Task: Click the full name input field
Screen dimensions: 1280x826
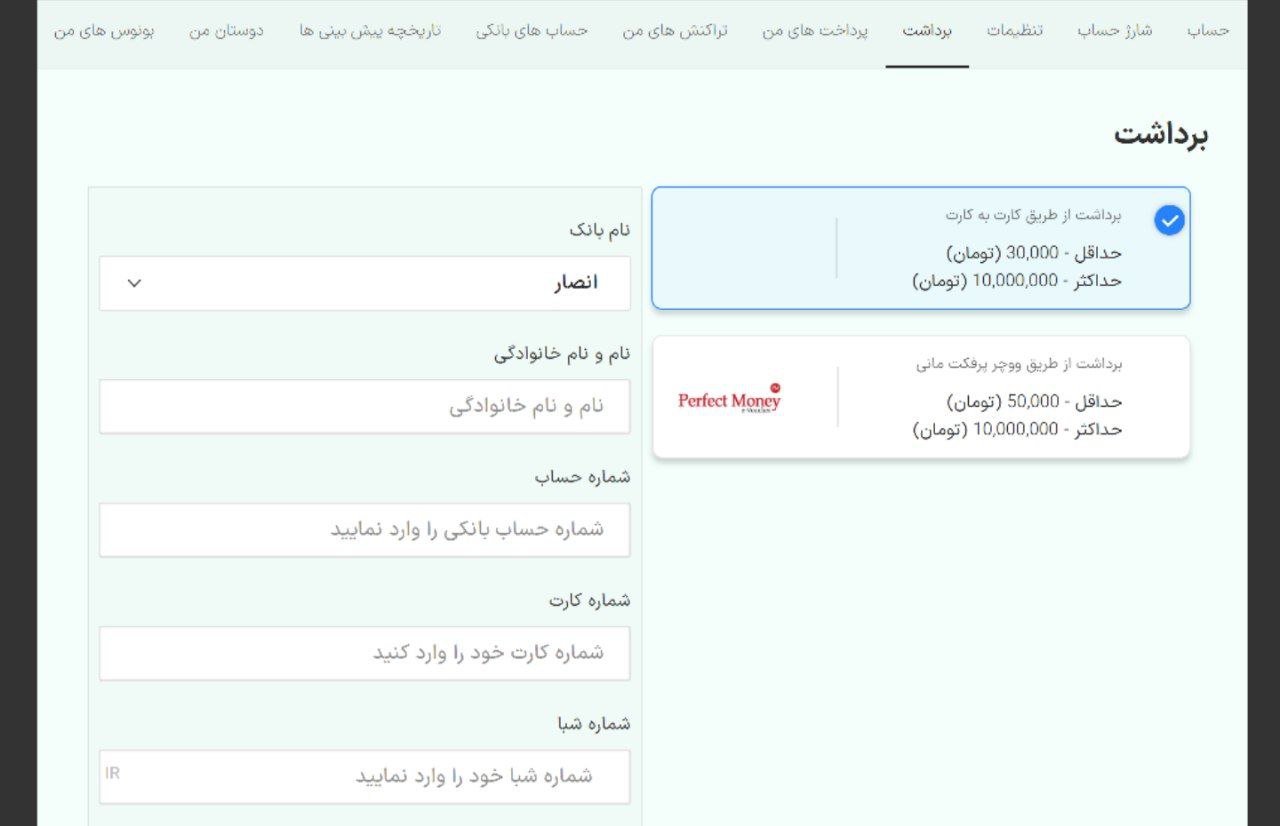Action: pyautogui.click(x=364, y=406)
